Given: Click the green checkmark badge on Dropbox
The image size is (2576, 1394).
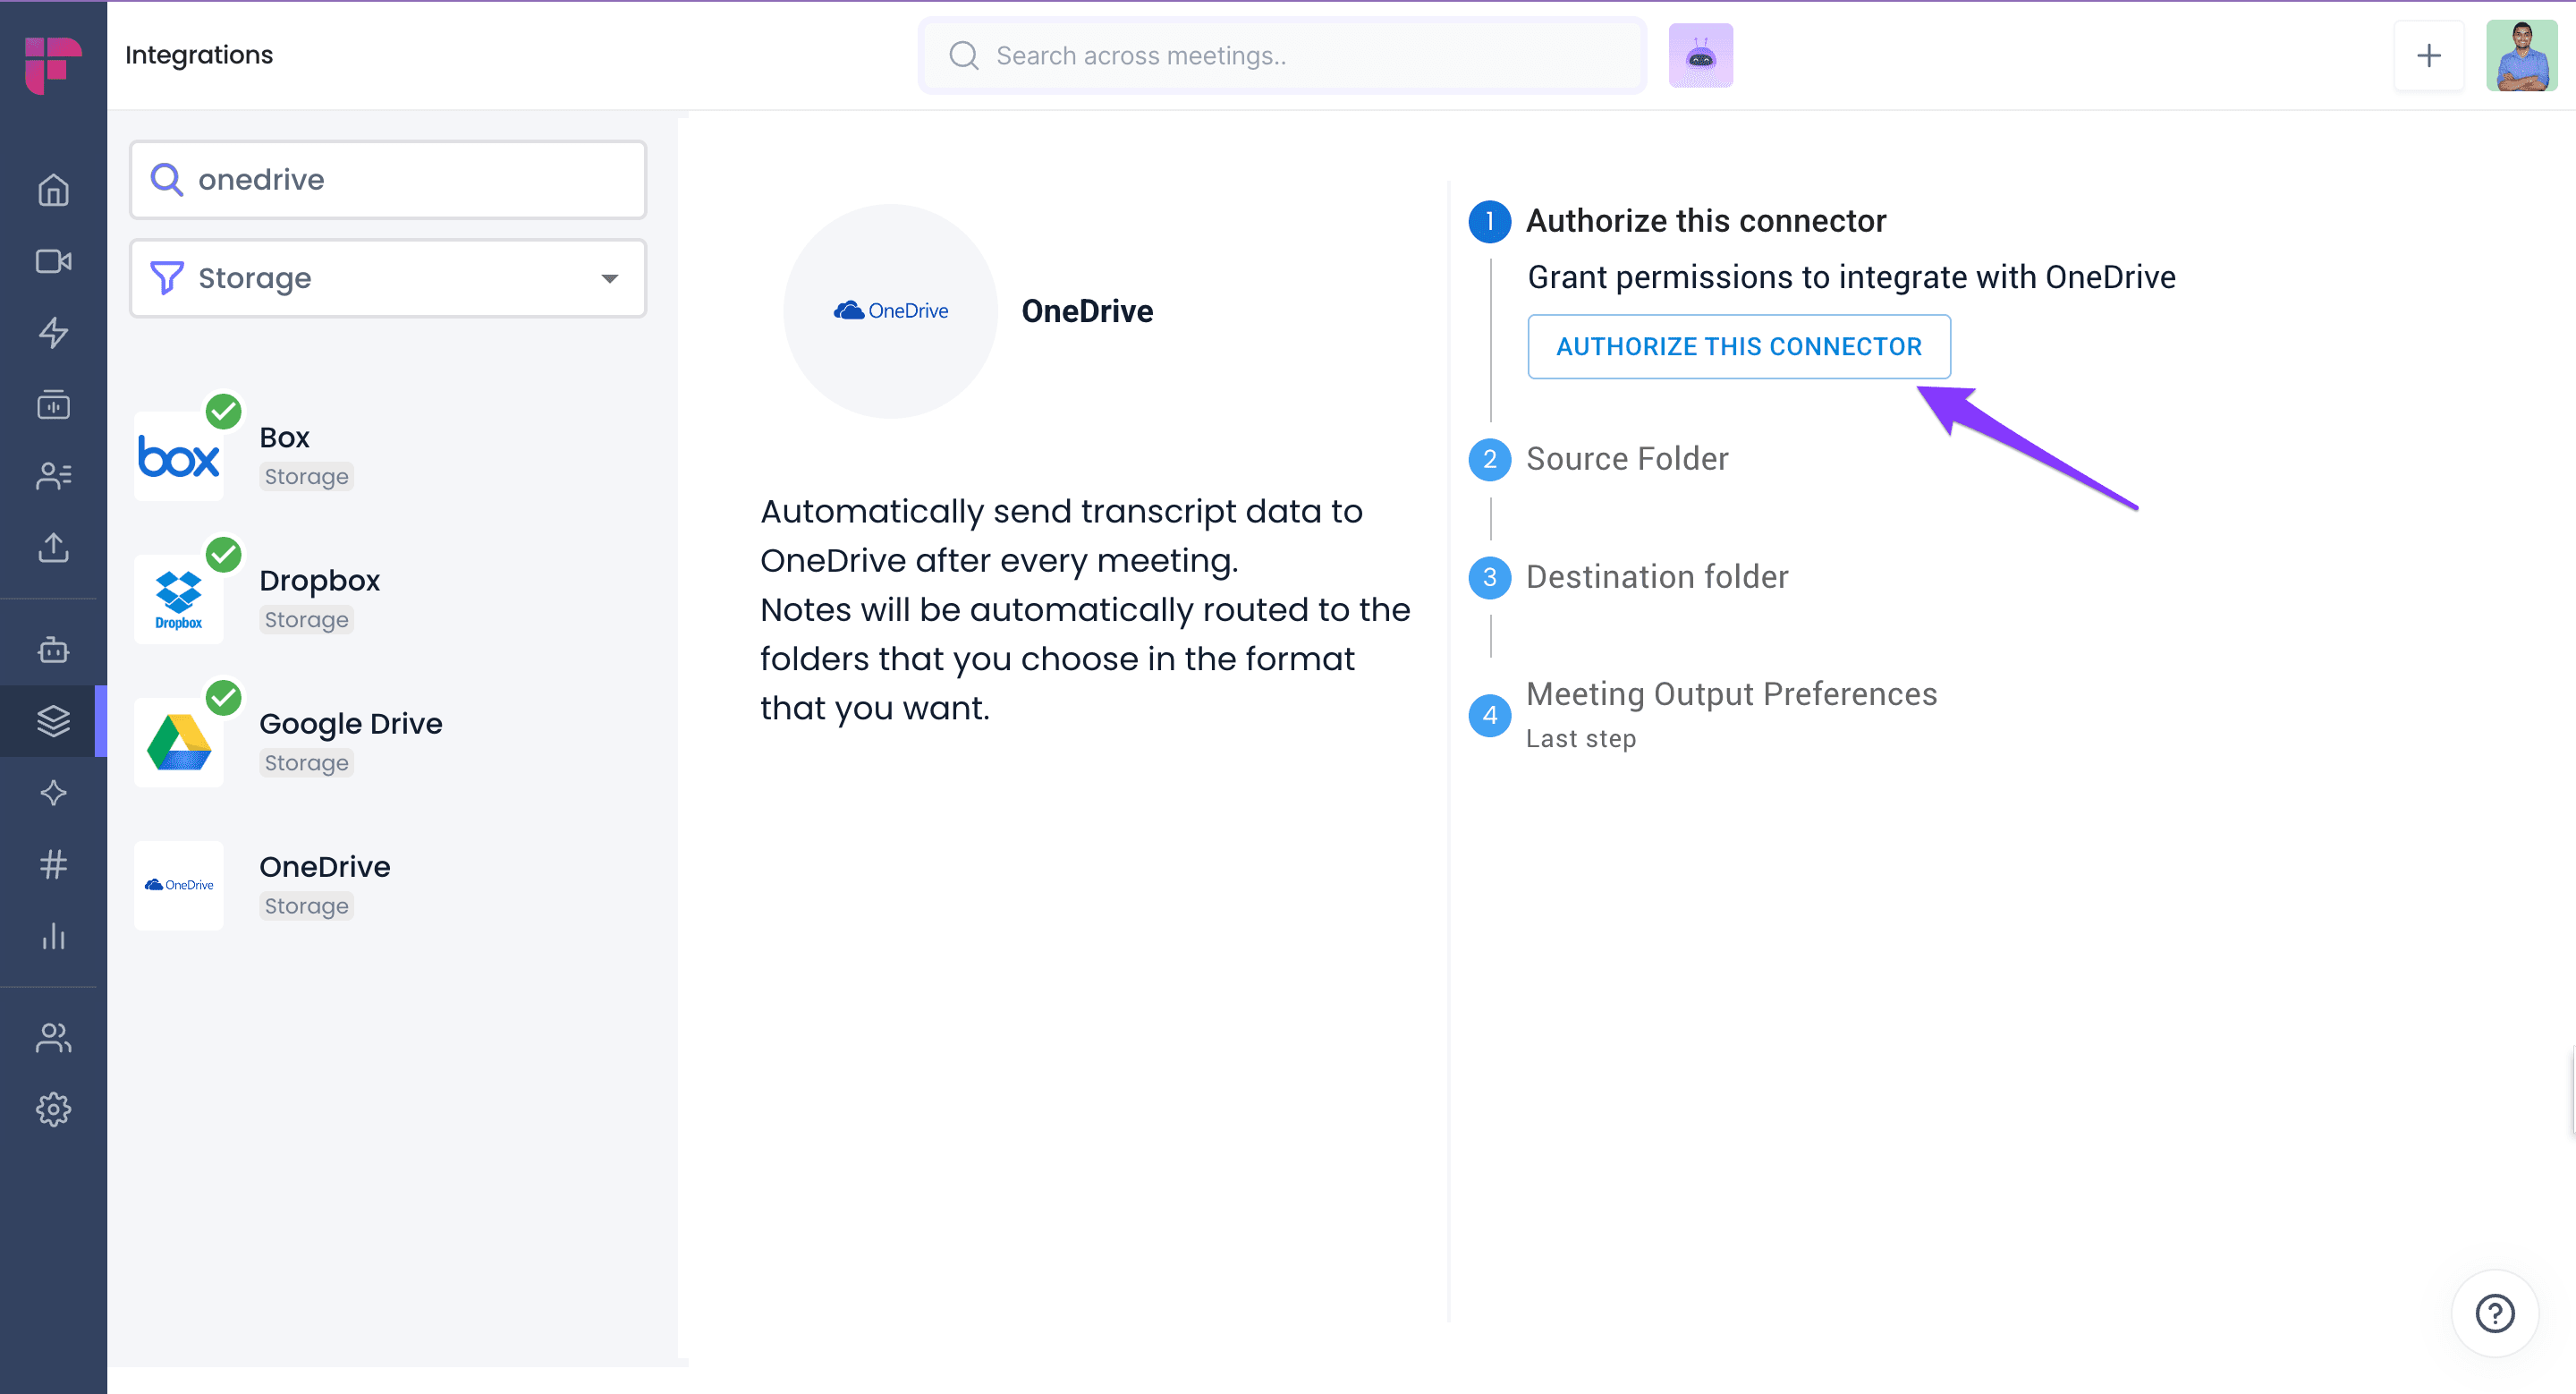Looking at the screenshot, I should point(223,554).
